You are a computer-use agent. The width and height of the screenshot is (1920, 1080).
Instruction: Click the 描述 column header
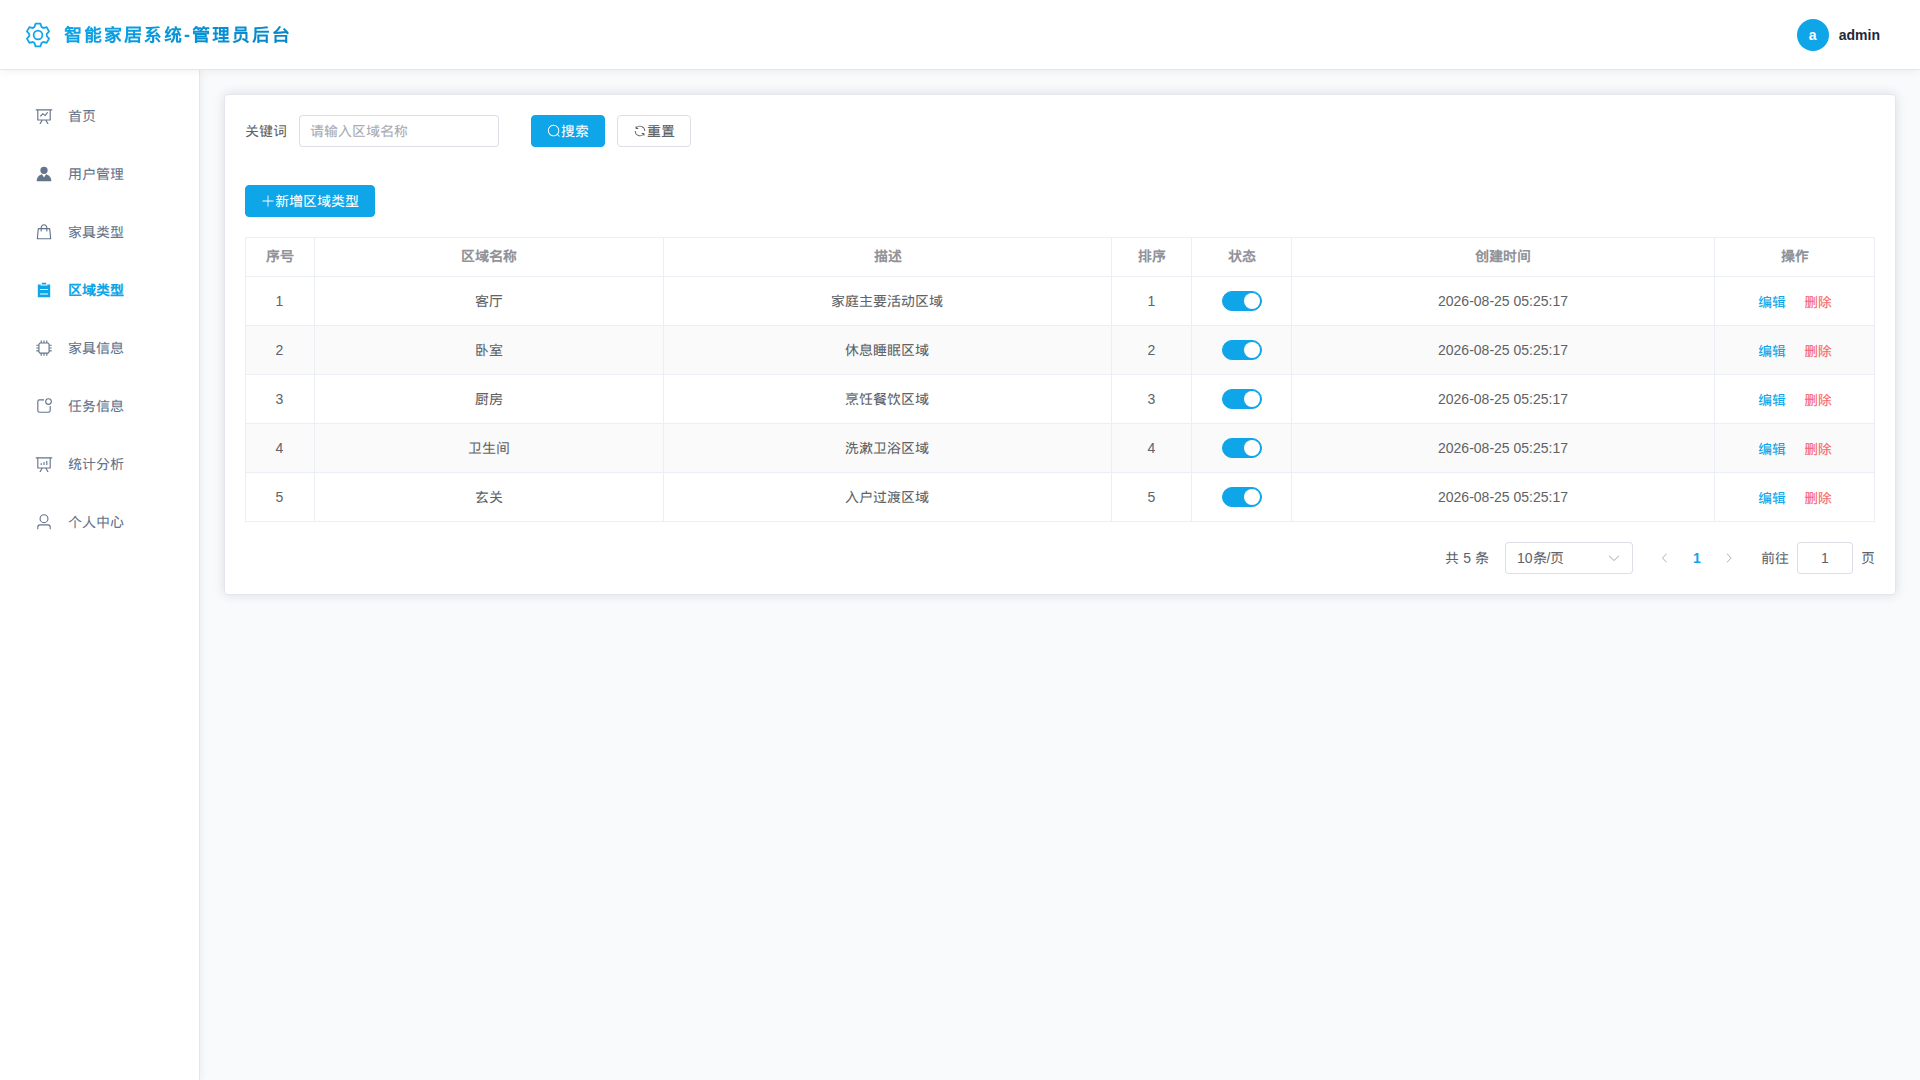coord(888,257)
